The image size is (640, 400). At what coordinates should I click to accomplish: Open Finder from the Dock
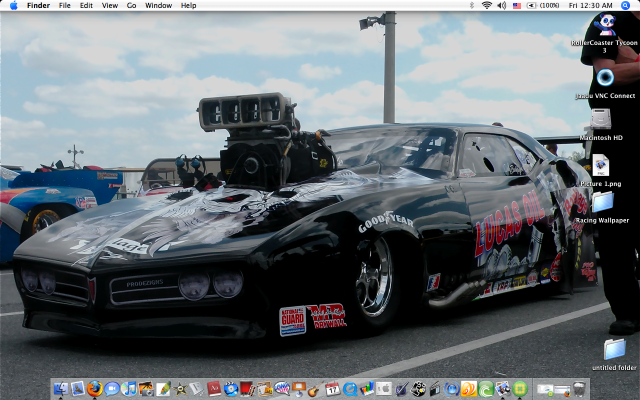click(61, 389)
